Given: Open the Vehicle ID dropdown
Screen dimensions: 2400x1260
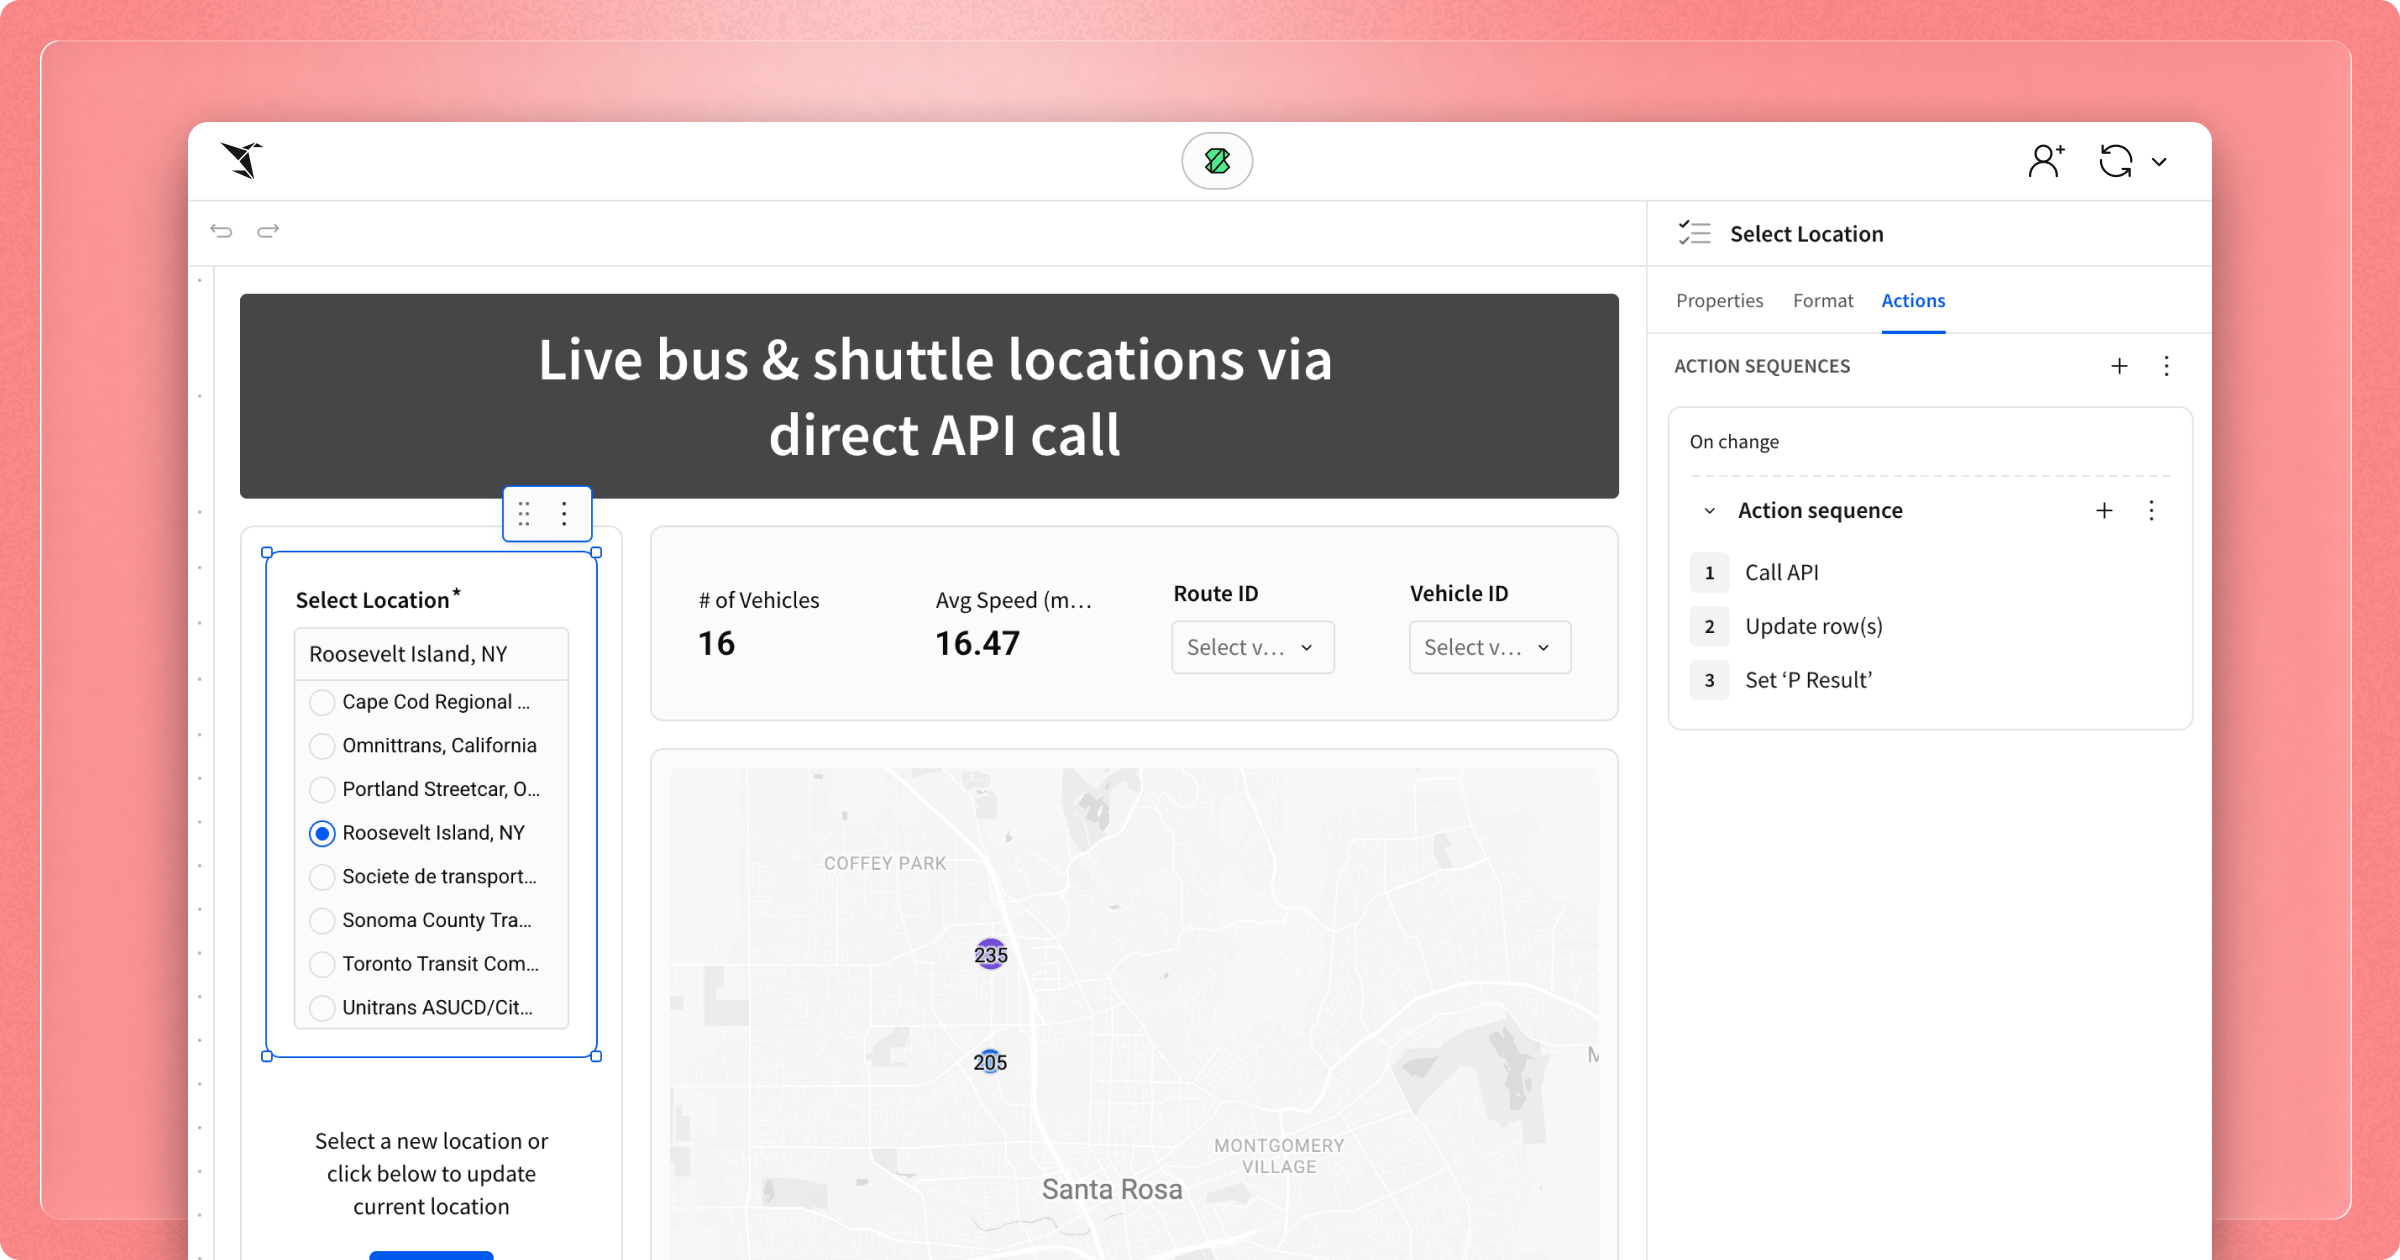Looking at the screenshot, I should (1489, 647).
